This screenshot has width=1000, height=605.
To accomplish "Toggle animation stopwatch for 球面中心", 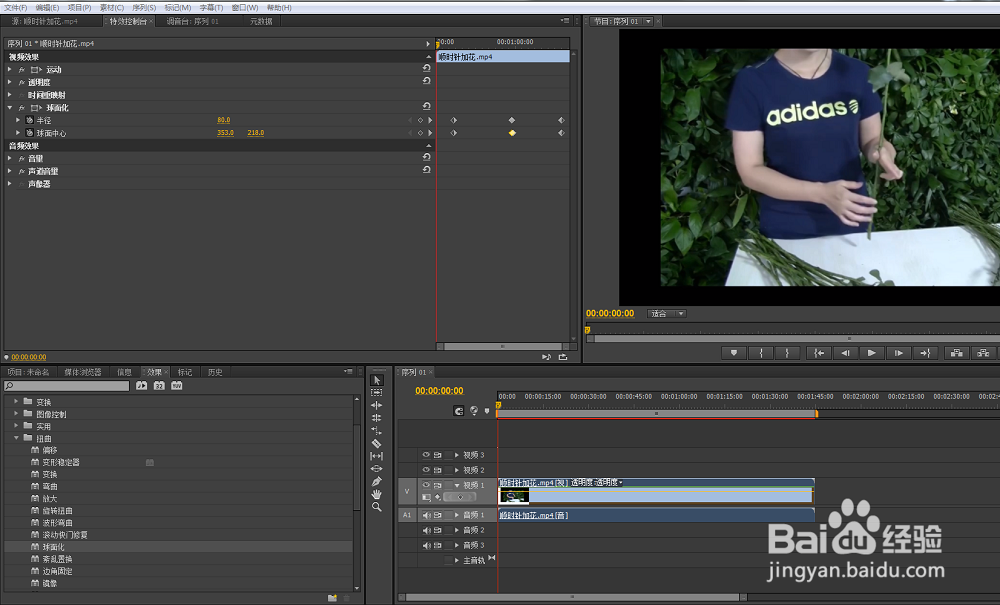I will pos(29,133).
